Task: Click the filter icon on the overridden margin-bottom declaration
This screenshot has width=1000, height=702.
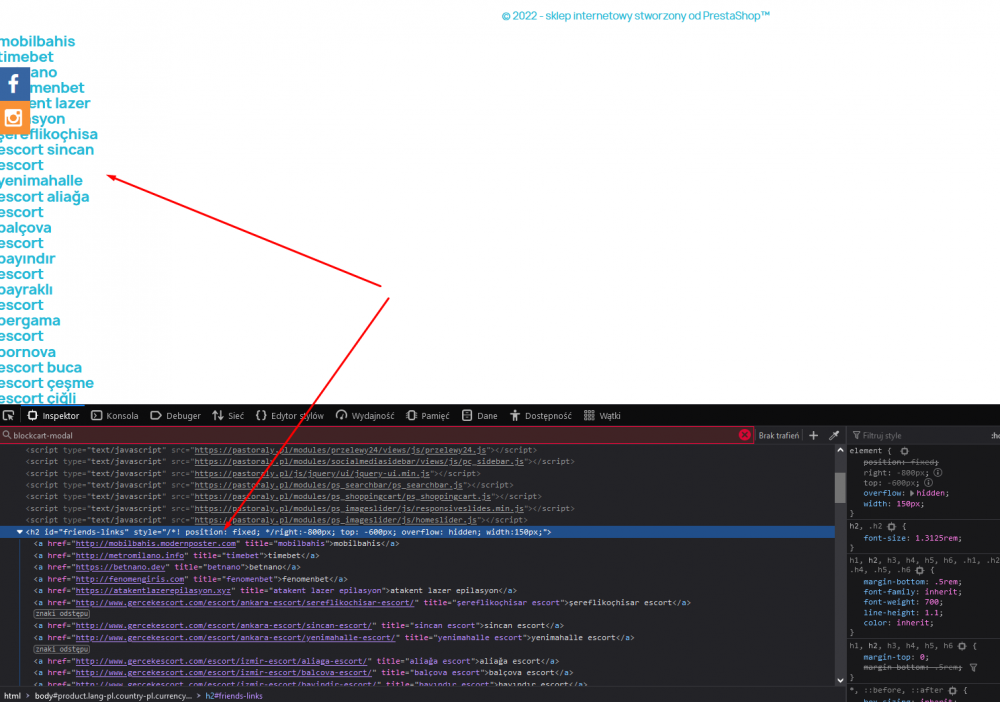Action: 974,668
